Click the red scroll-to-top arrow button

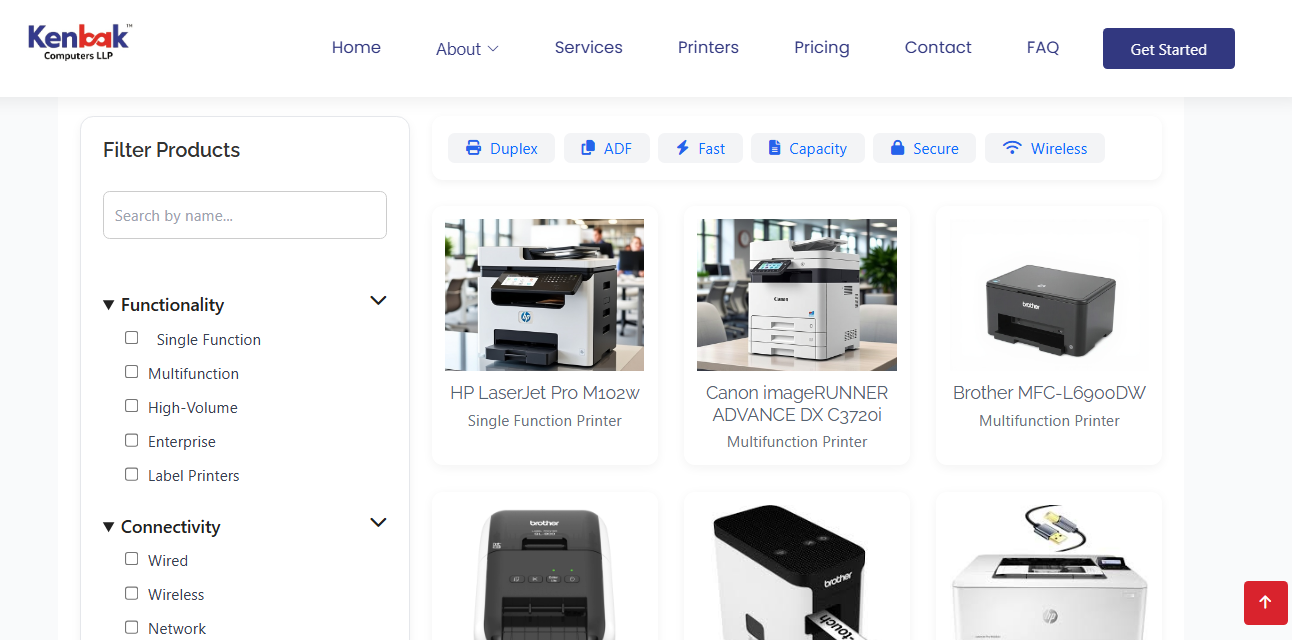point(1265,602)
